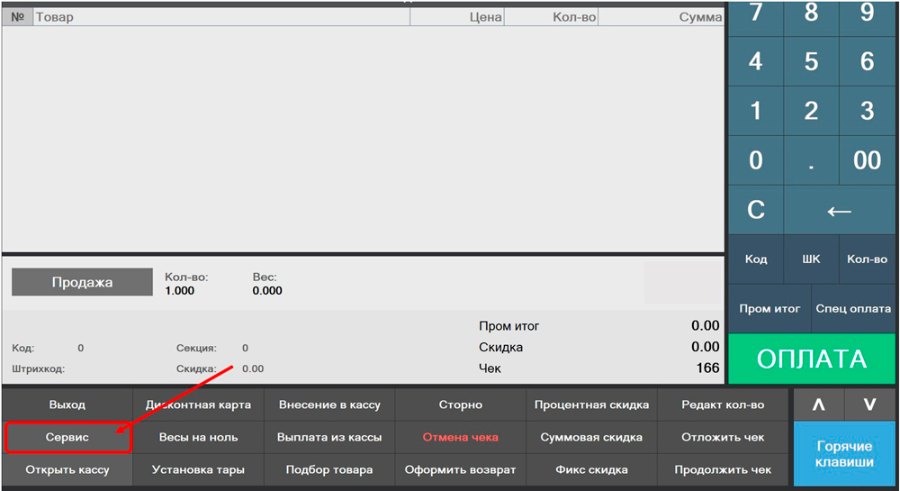The height and width of the screenshot is (491, 900).
Task: Tap keypad digit 5
Action: pos(811,61)
